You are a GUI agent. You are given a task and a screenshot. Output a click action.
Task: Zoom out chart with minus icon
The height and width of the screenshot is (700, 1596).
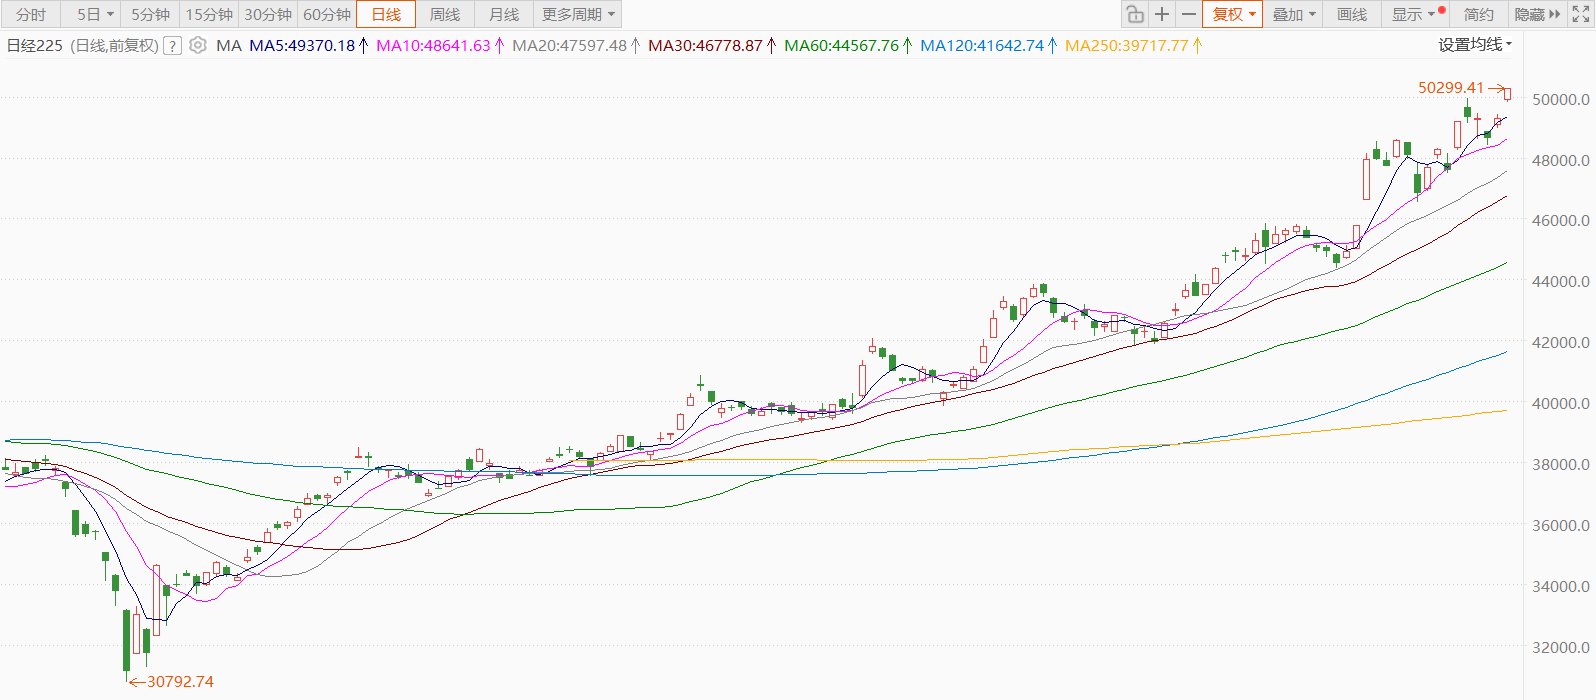click(x=1188, y=14)
